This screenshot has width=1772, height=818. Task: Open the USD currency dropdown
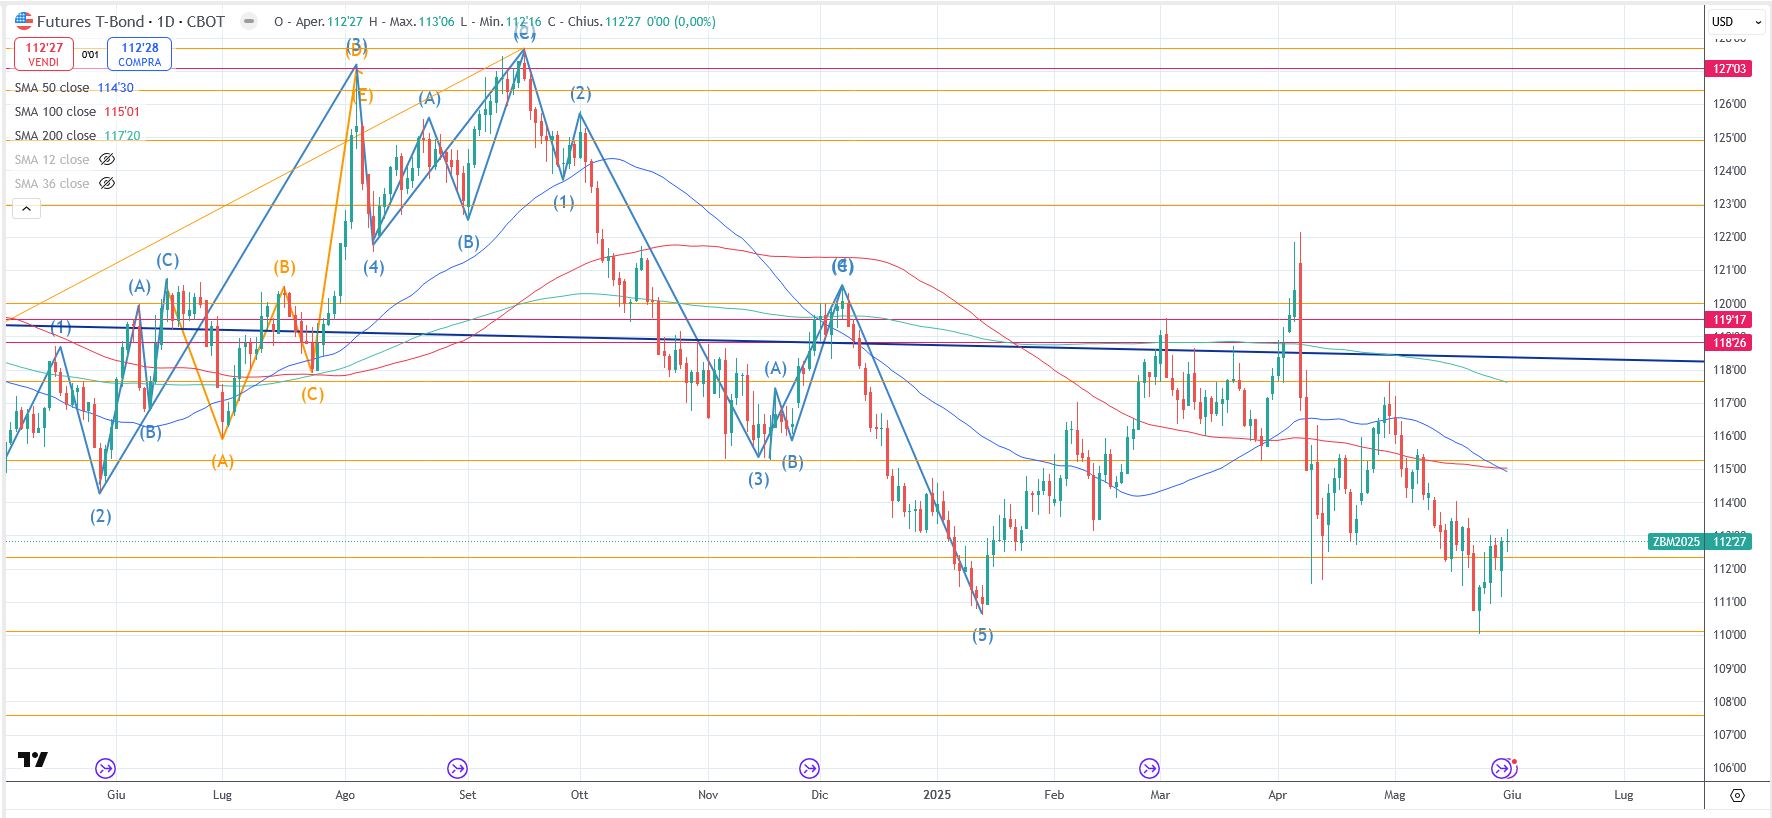(1736, 21)
